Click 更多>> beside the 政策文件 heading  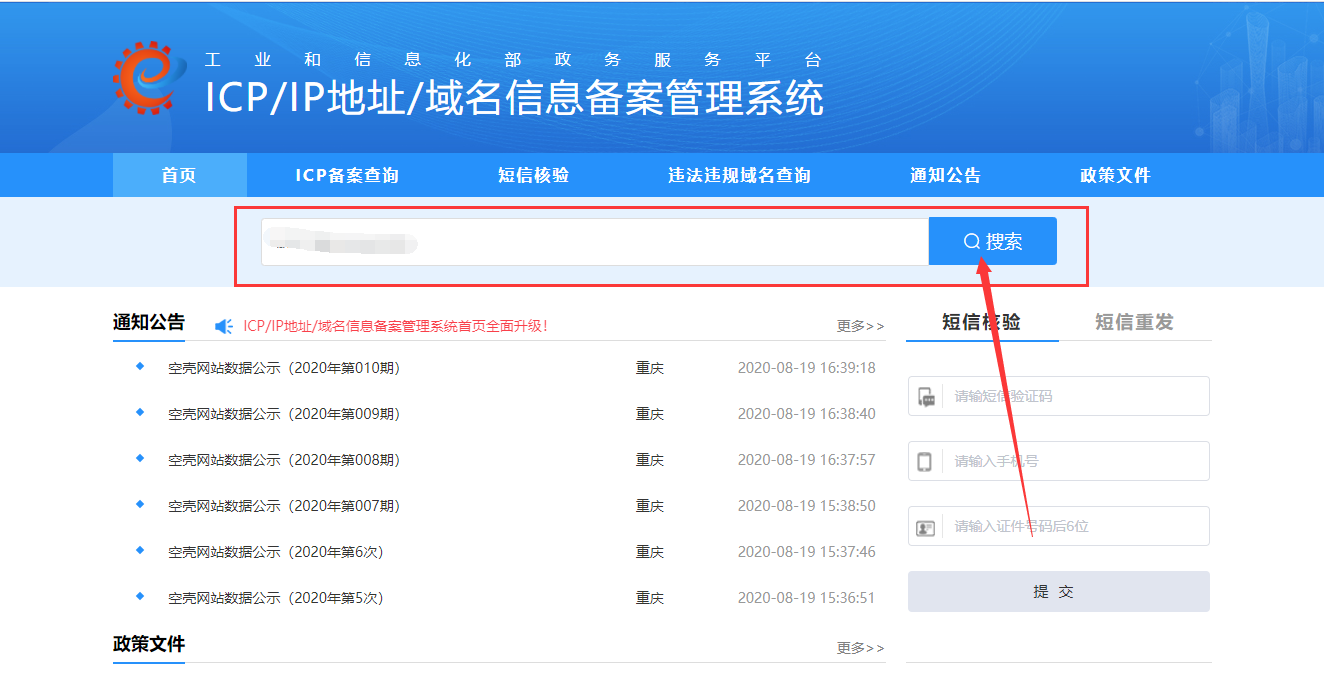[x=861, y=648]
